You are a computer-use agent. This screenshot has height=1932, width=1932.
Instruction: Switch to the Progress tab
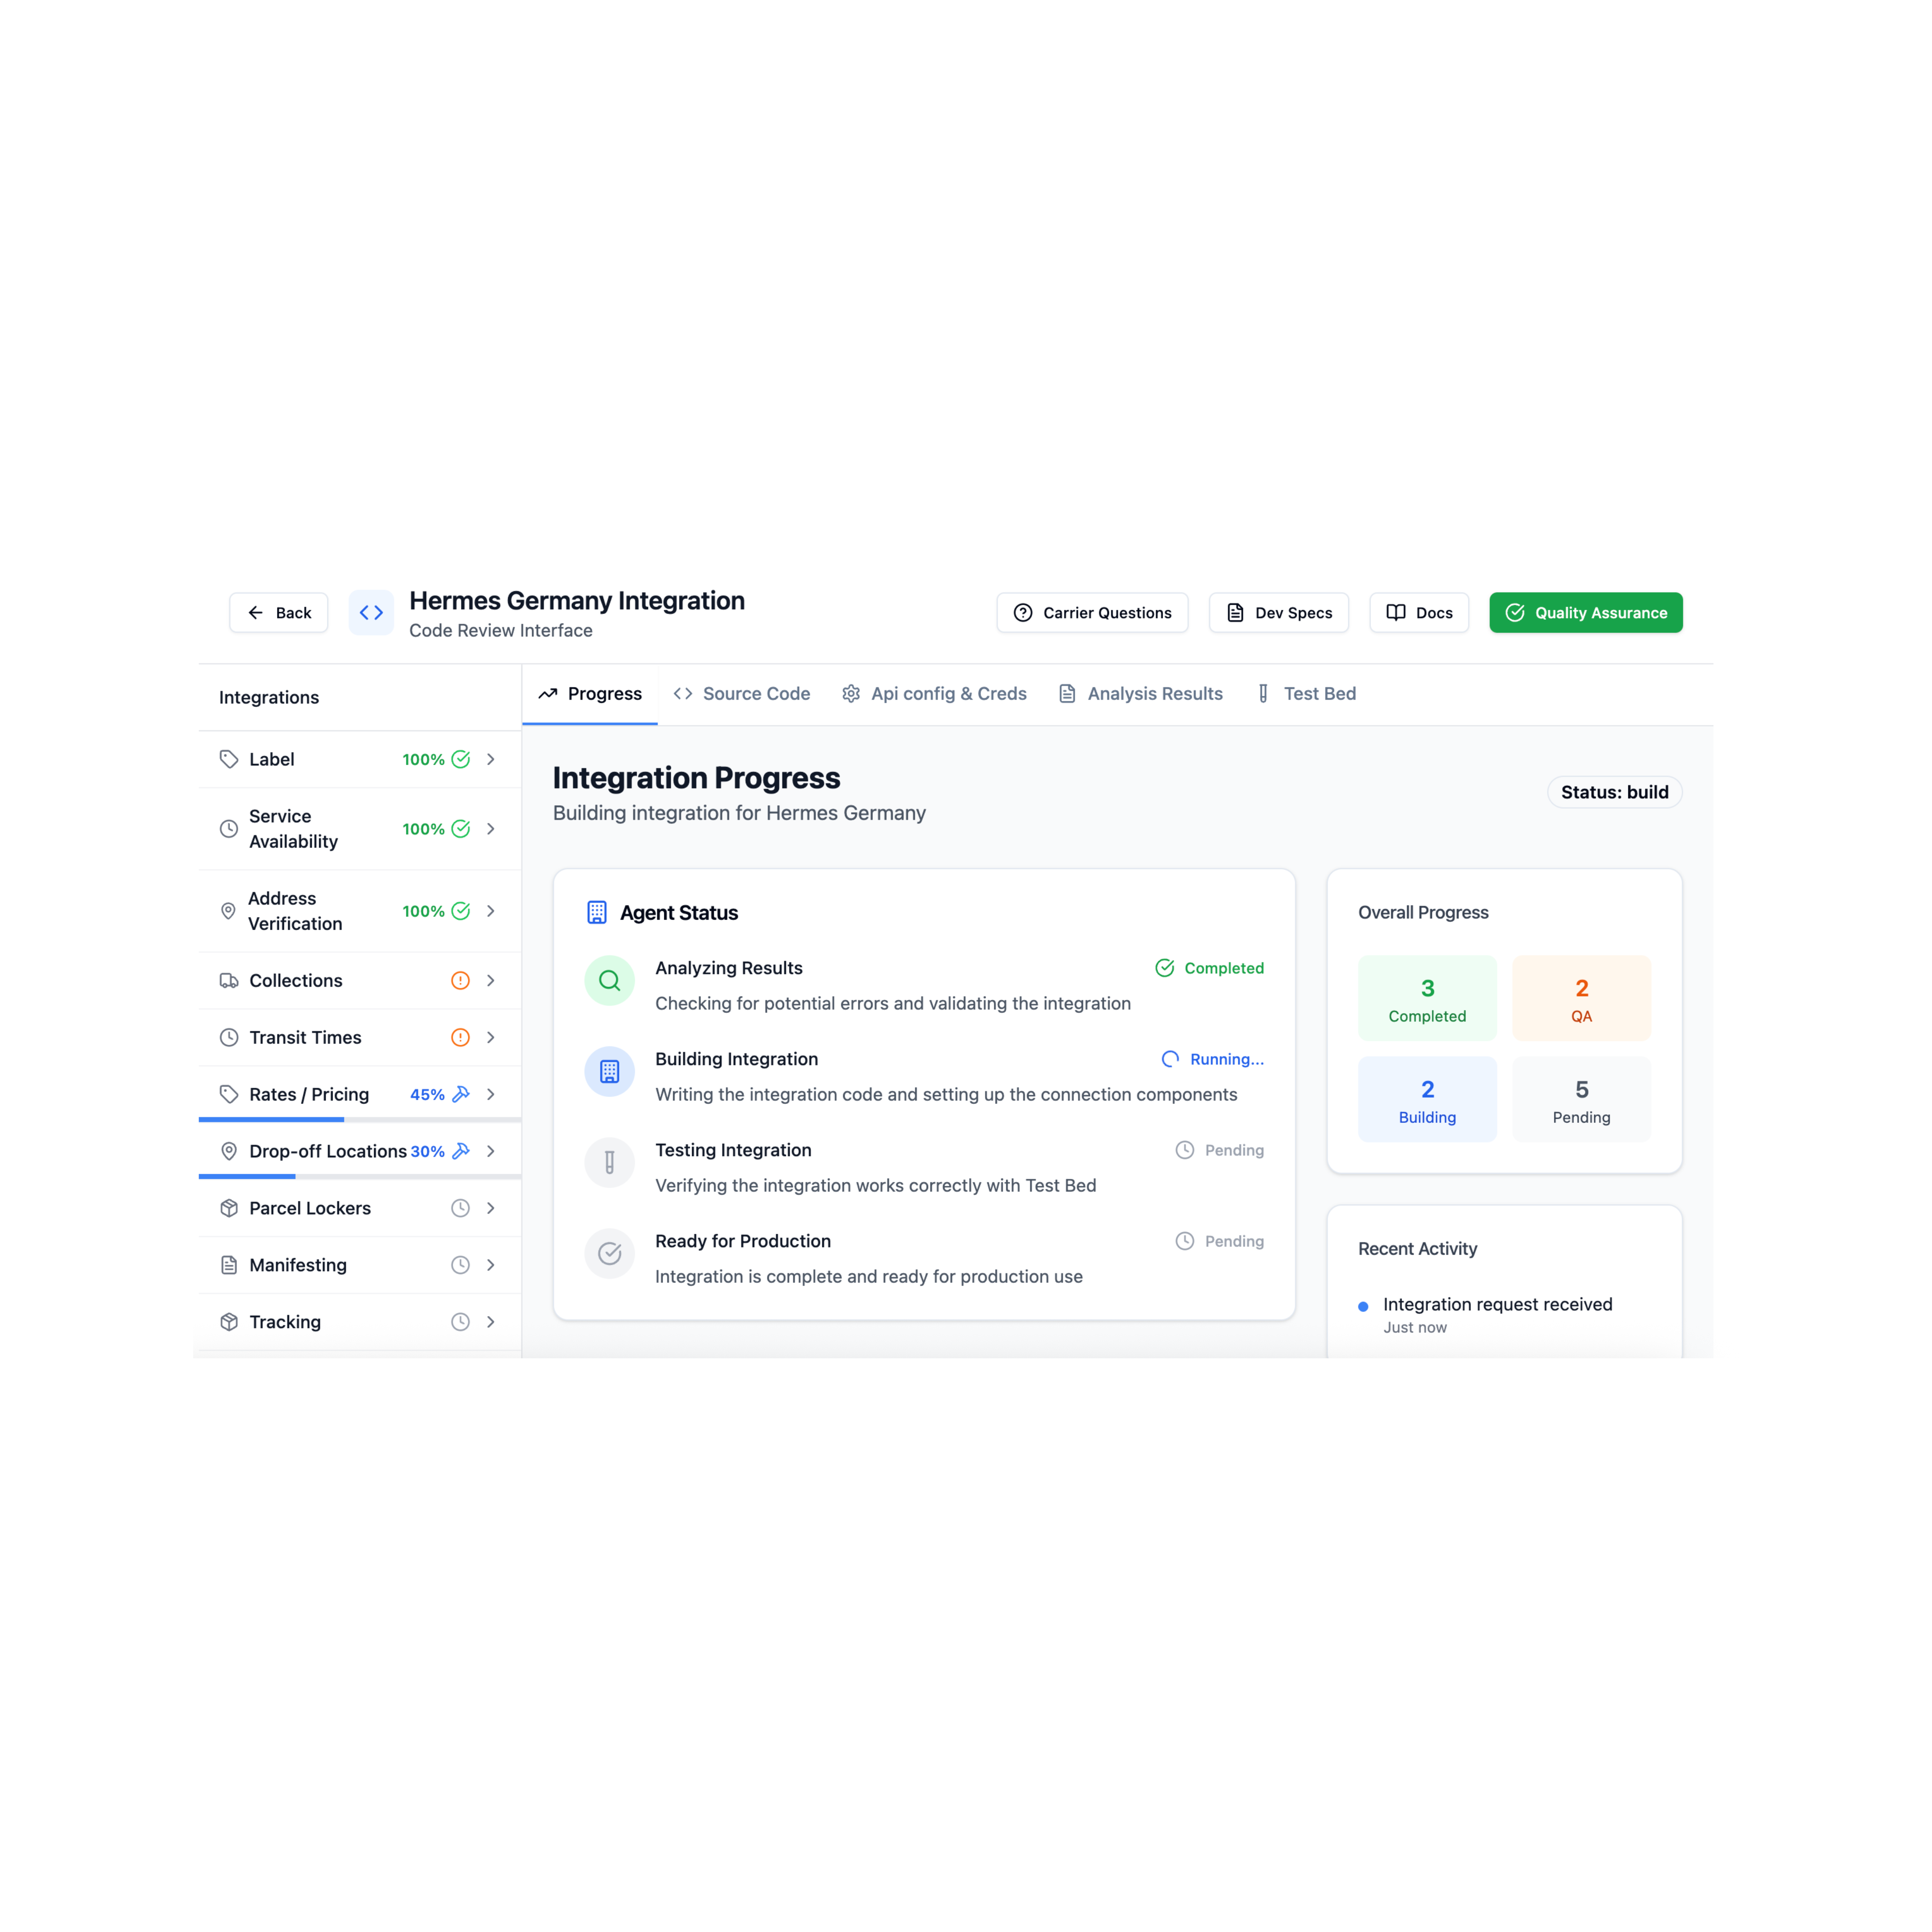click(590, 694)
